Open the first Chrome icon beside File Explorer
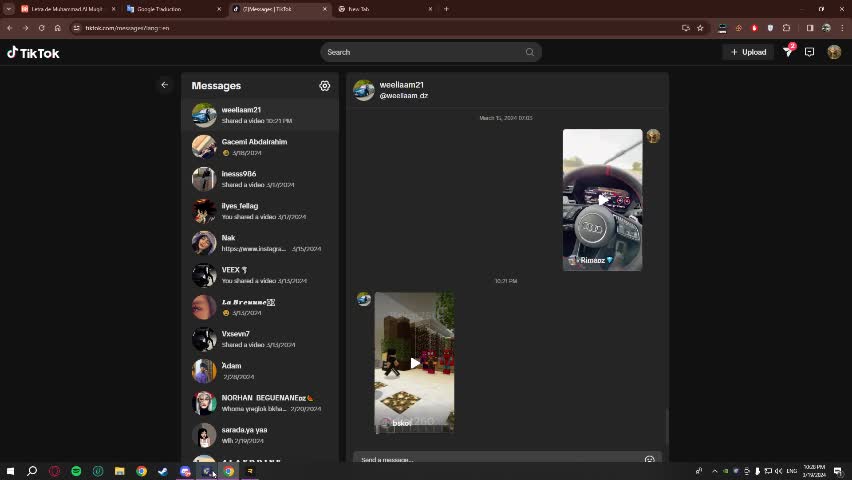Image resolution: width=852 pixels, height=480 pixels. pos(141,471)
